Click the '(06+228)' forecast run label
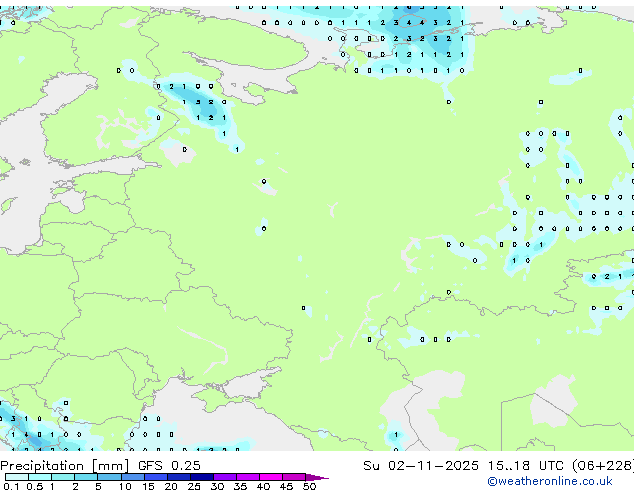634x490 pixels. 603,466
